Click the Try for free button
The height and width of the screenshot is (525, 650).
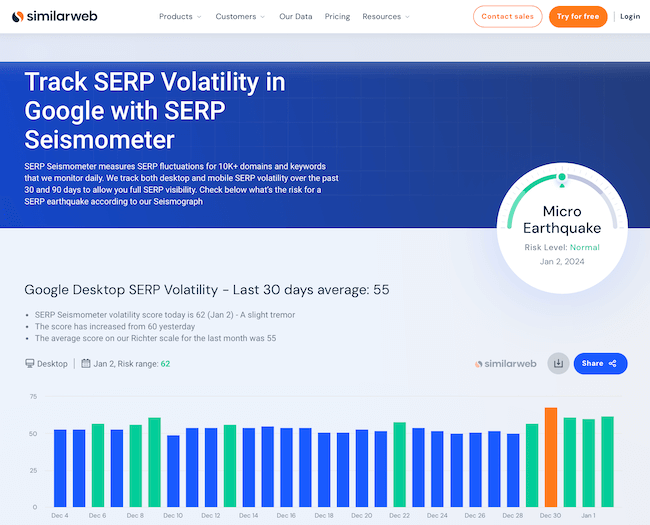point(578,17)
